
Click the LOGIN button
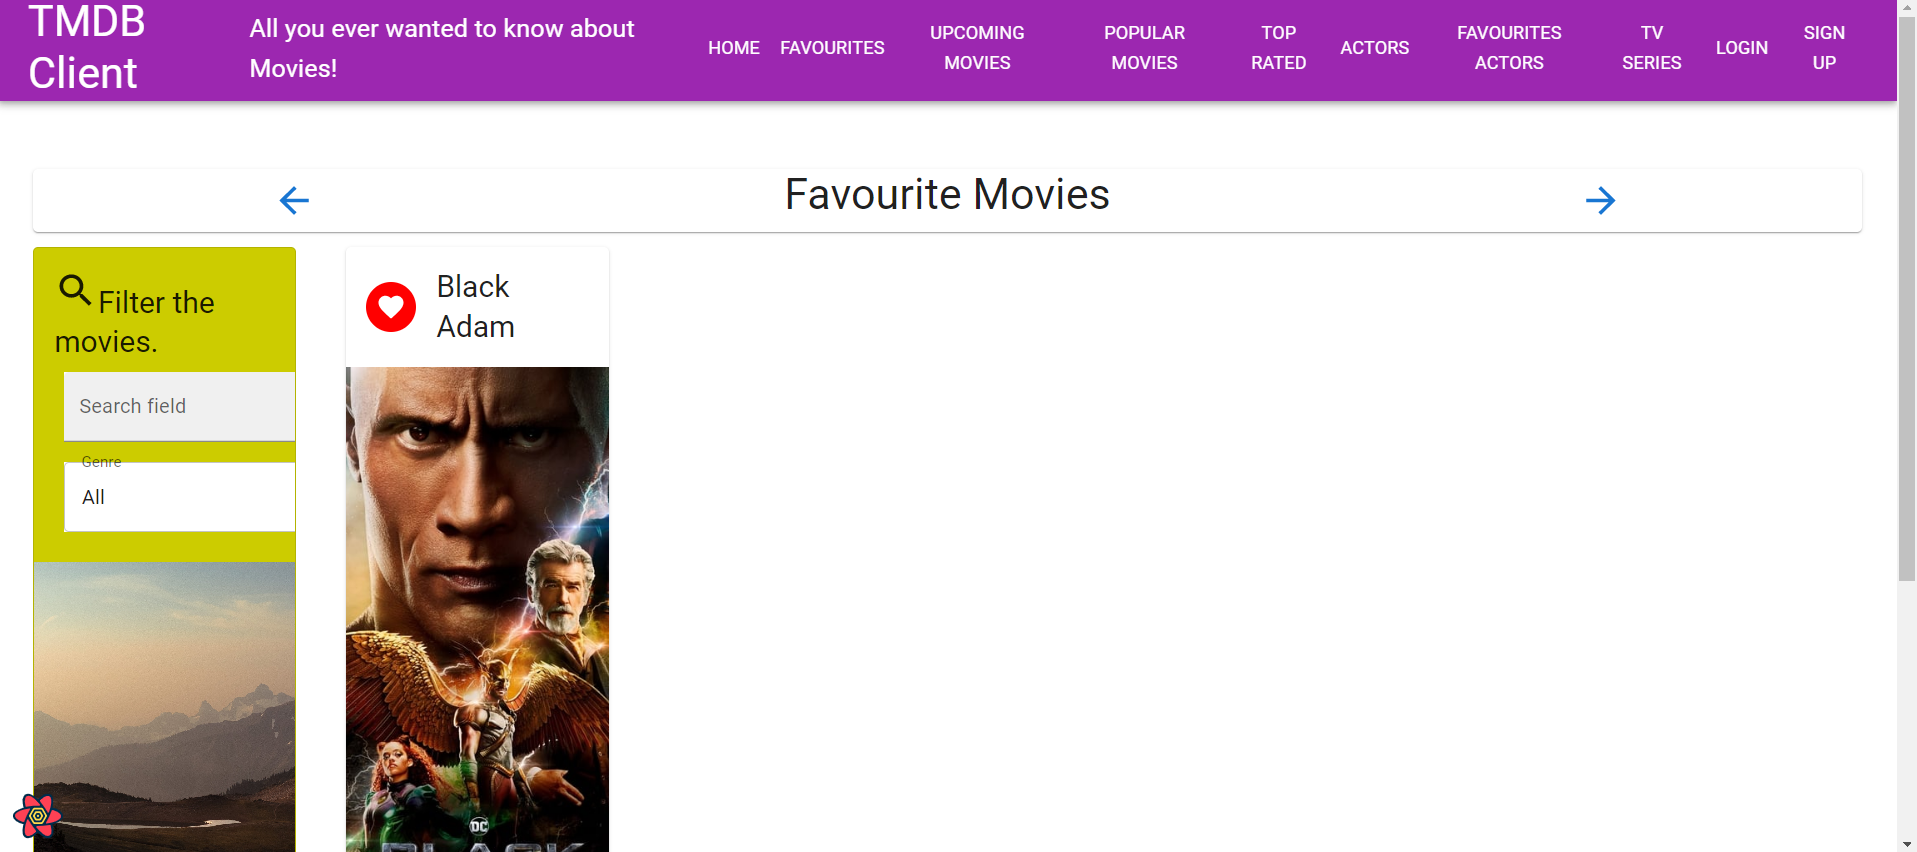(x=1741, y=48)
